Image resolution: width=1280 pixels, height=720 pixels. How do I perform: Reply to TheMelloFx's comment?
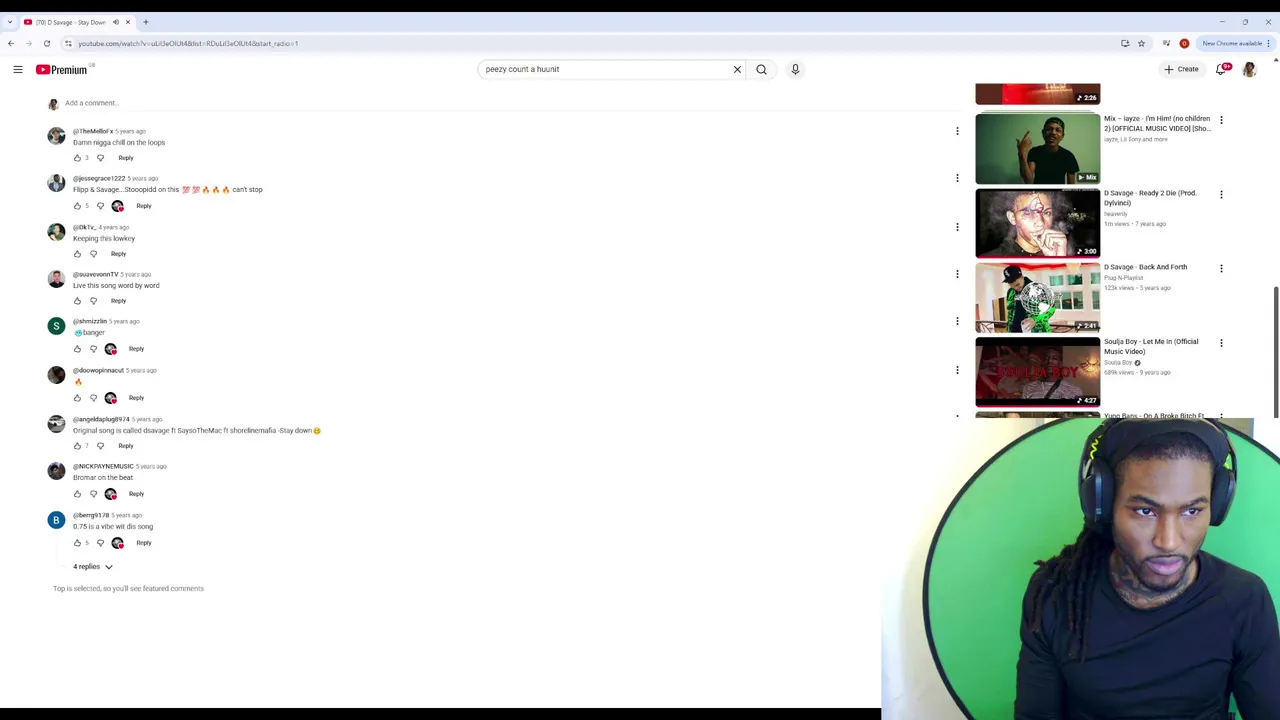point(126,158)
